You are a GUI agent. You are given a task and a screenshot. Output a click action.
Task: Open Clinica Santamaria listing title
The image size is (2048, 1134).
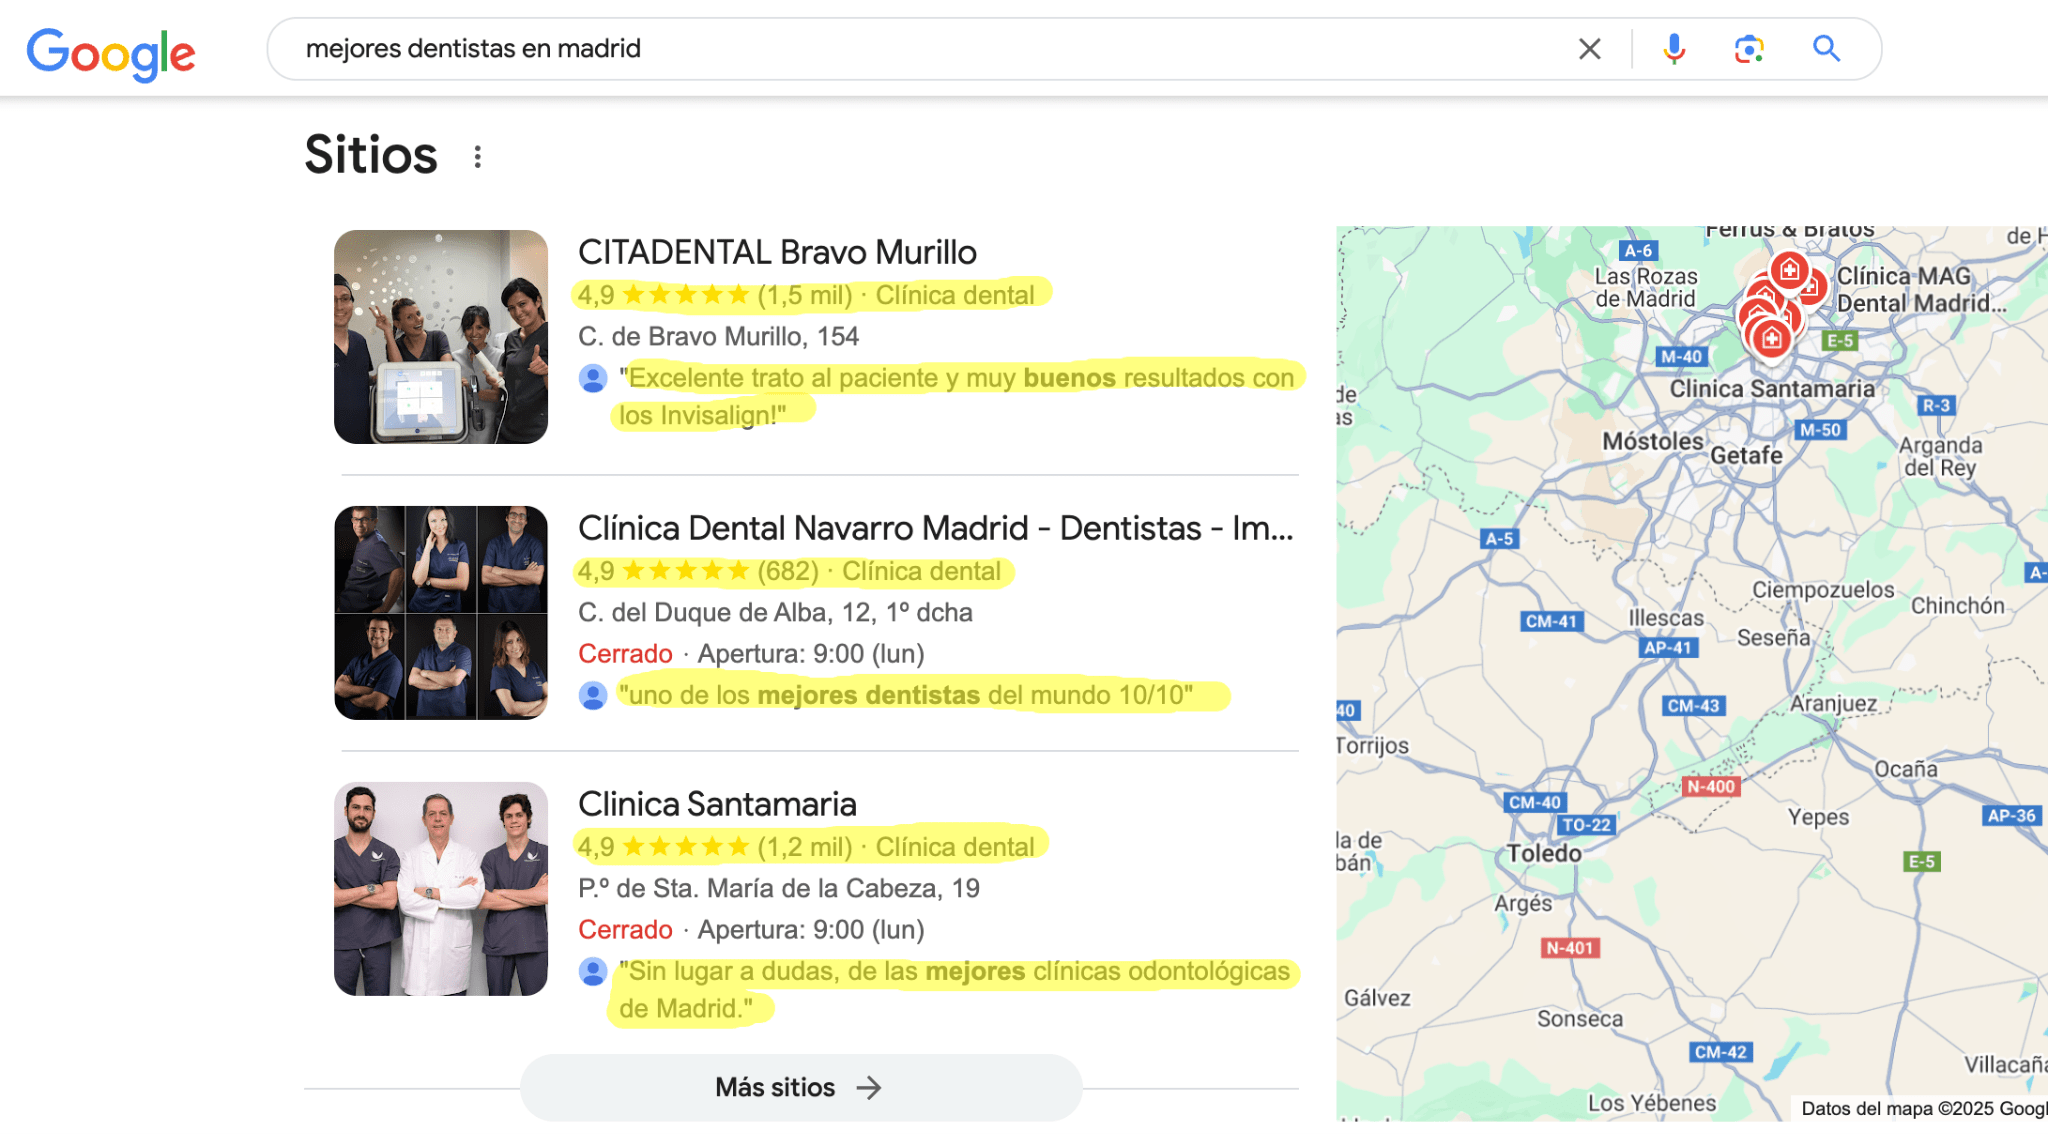click(717, 804)
